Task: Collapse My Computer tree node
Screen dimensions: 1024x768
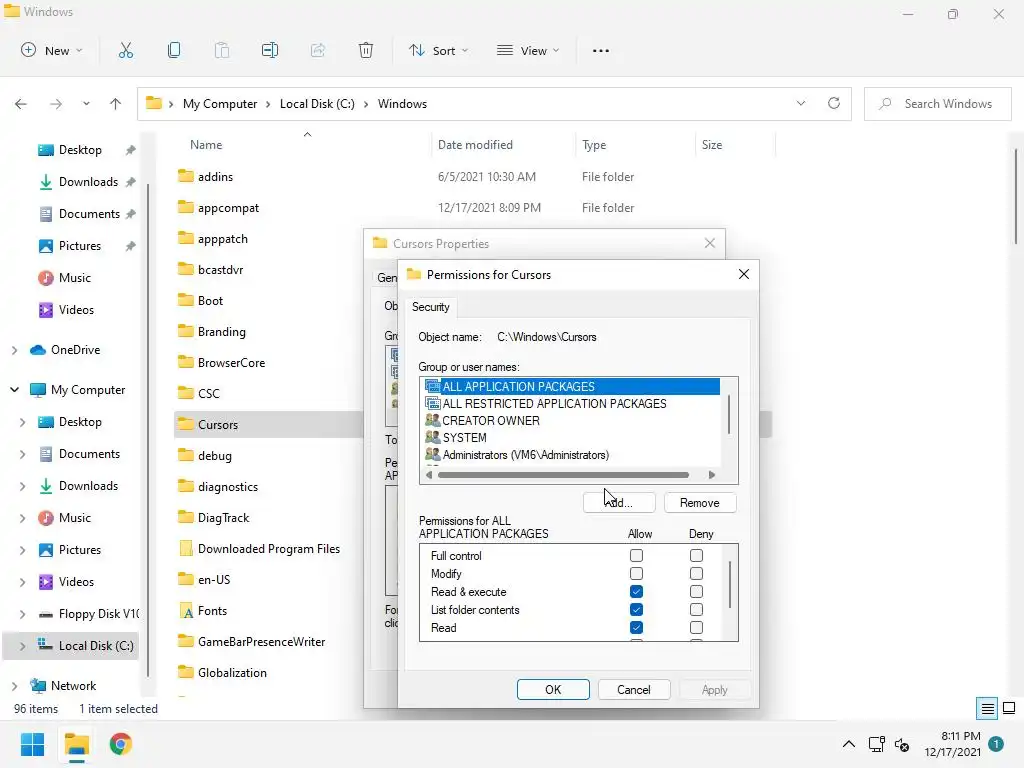Action: tap(14, 390)
